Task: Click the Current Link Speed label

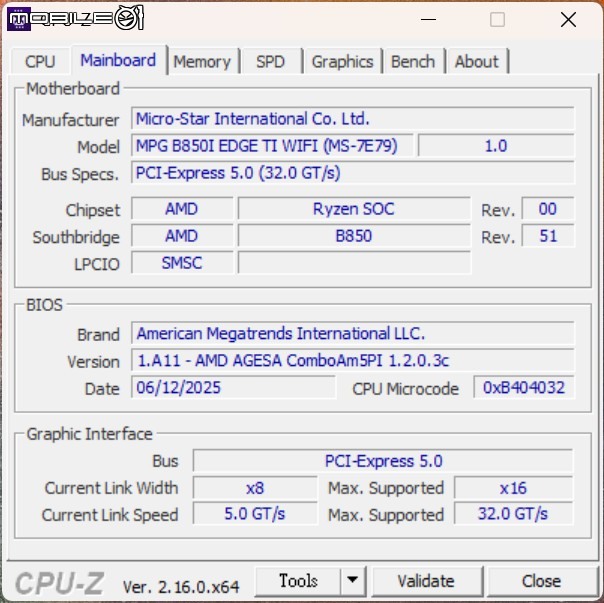Action: click(110, 515)
